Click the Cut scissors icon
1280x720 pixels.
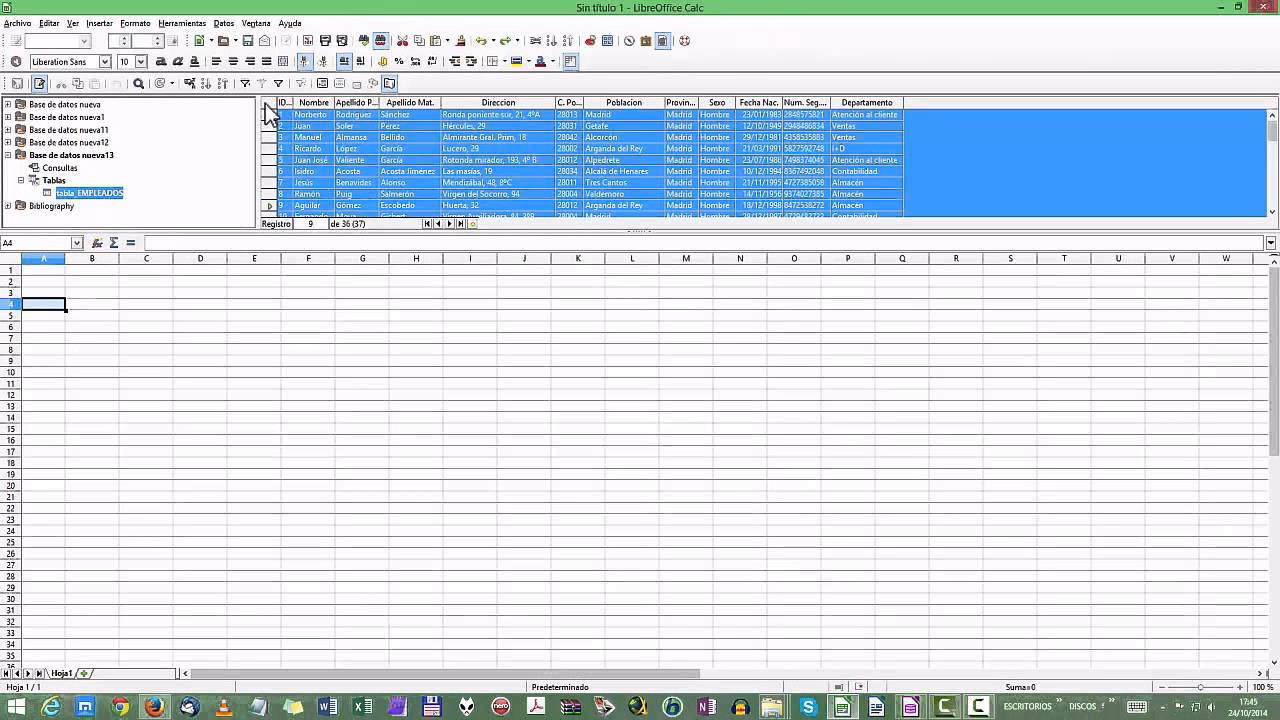[x=402, y=41]
